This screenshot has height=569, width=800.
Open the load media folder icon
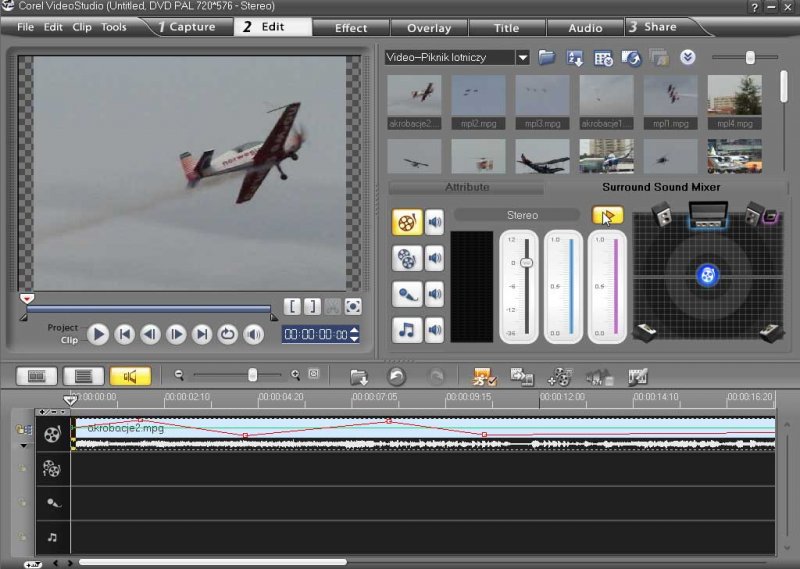[547, 58]
